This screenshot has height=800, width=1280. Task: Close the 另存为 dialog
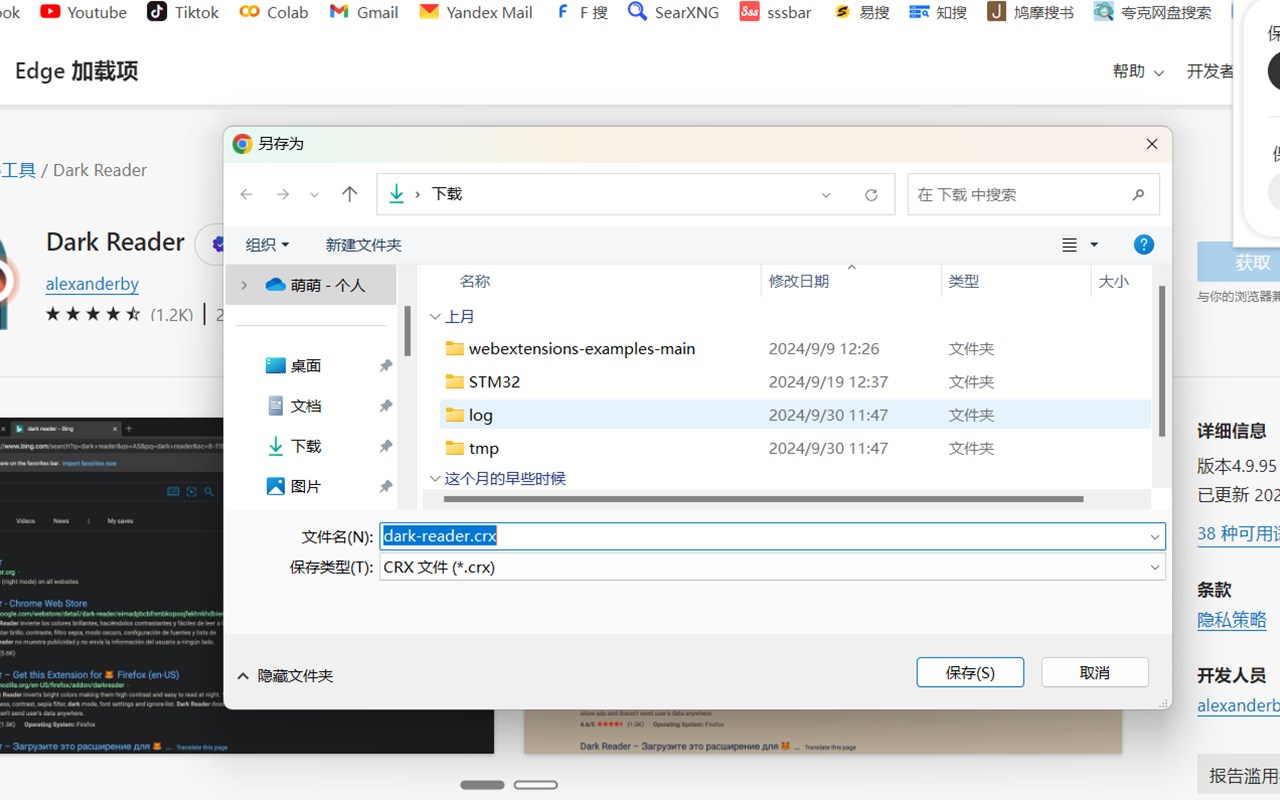tap(1152, 144)
